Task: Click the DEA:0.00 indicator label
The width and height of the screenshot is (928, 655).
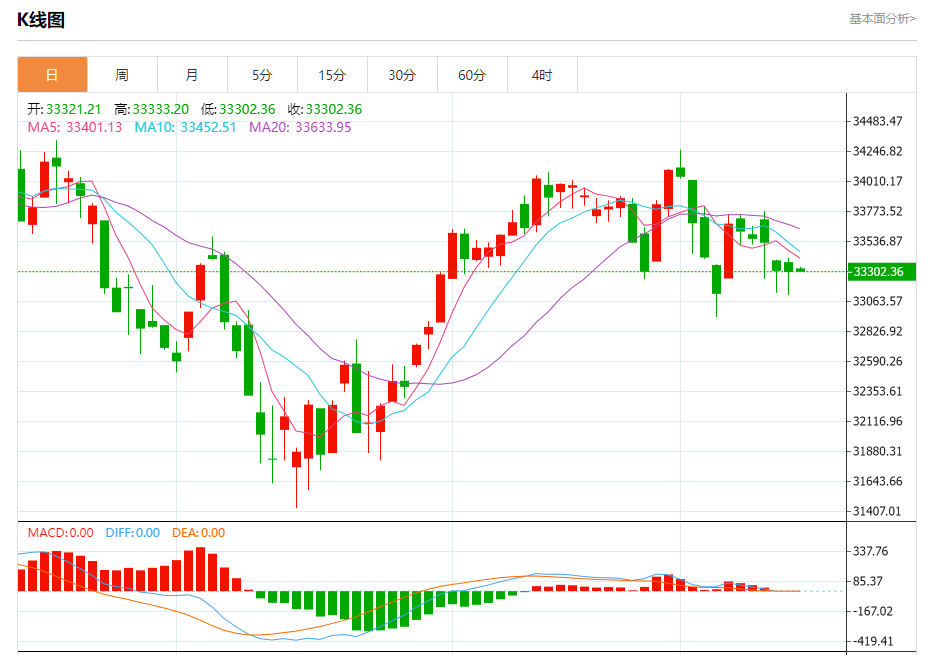Action: (x=198, y=533)
